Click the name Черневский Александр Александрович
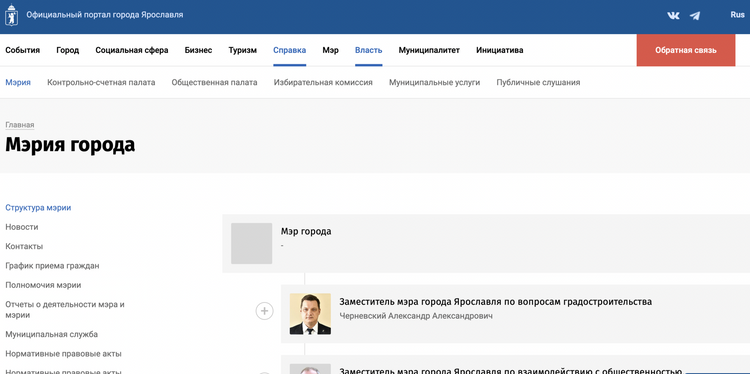This screenshot has width=750, height=374. (416, 316)
